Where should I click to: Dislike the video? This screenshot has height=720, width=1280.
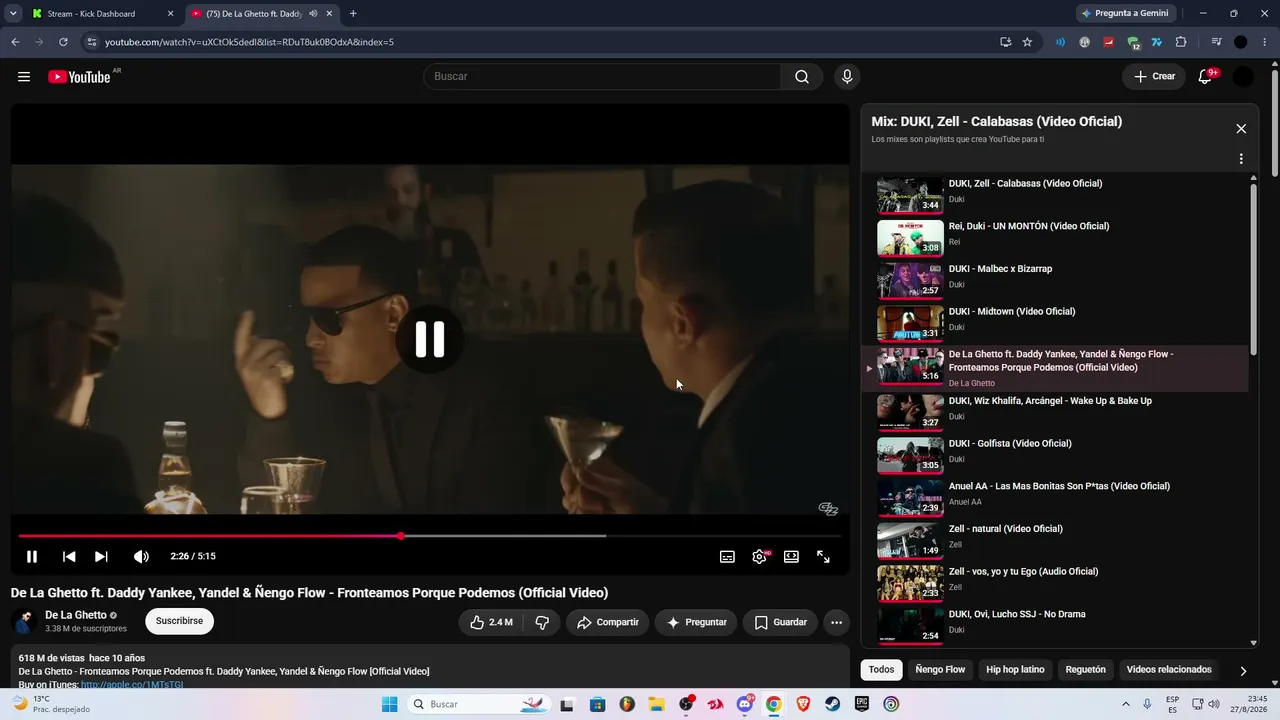click(x=542, y=622)
